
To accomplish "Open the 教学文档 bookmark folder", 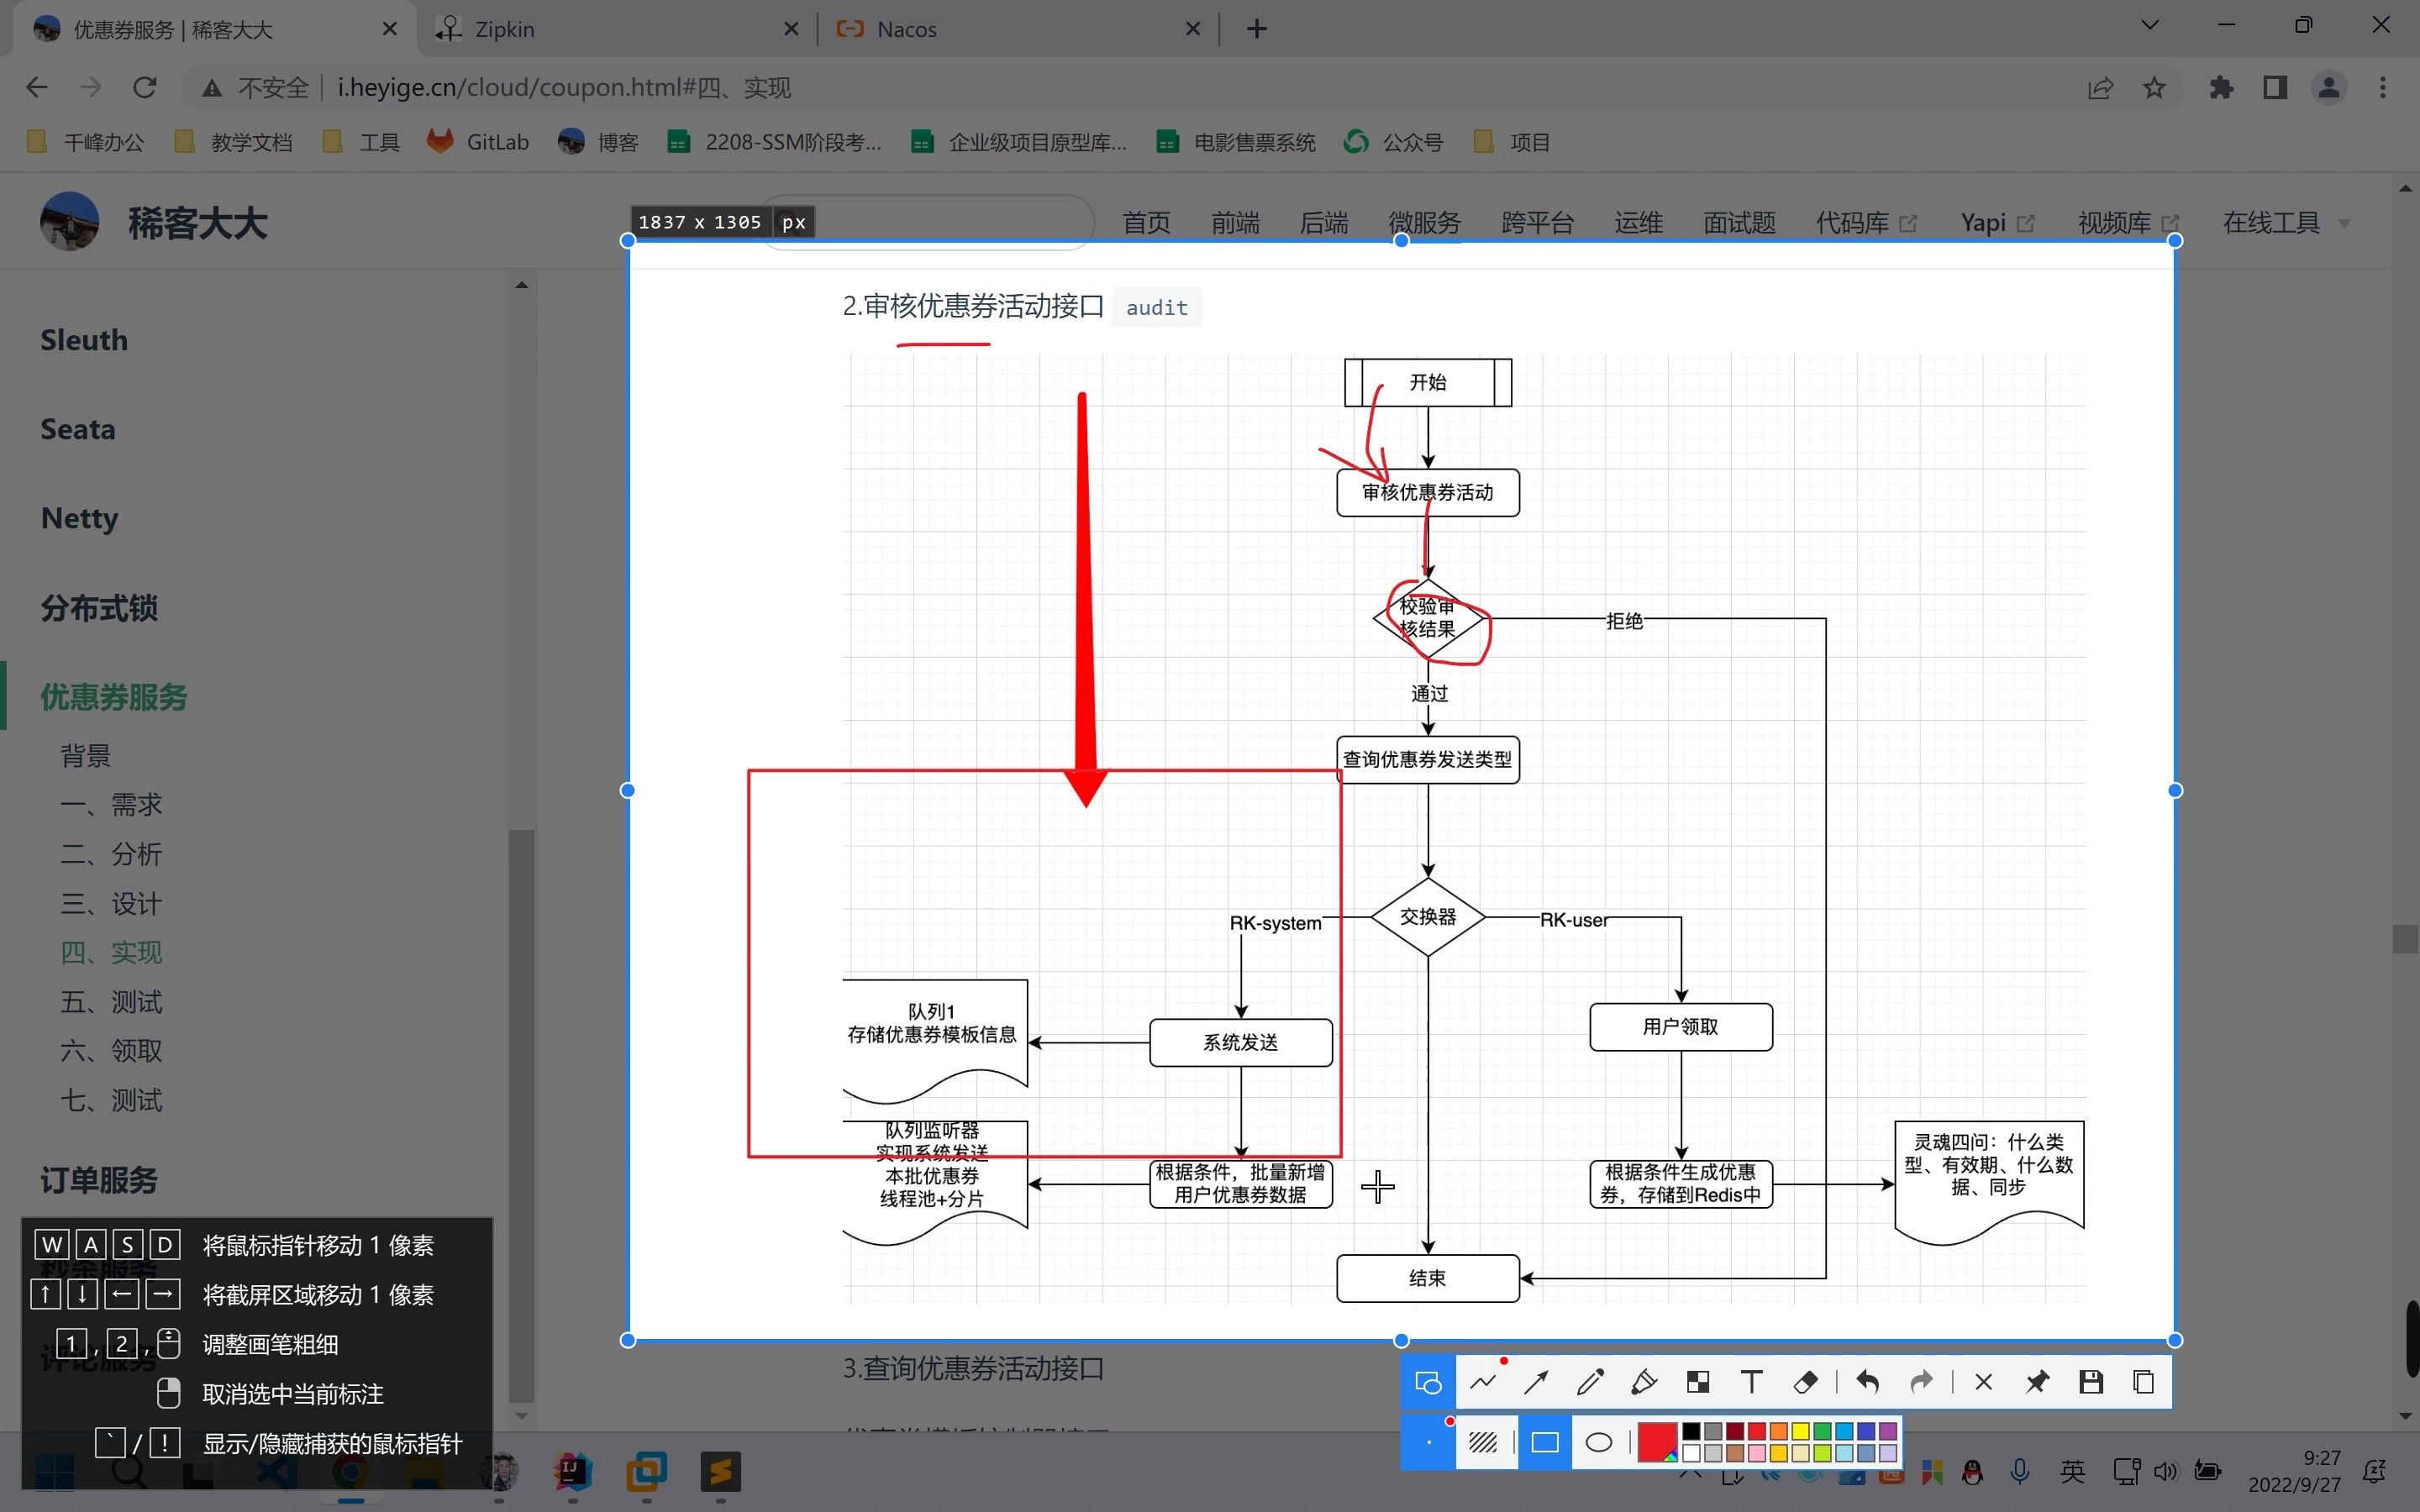I will (234, 142).
